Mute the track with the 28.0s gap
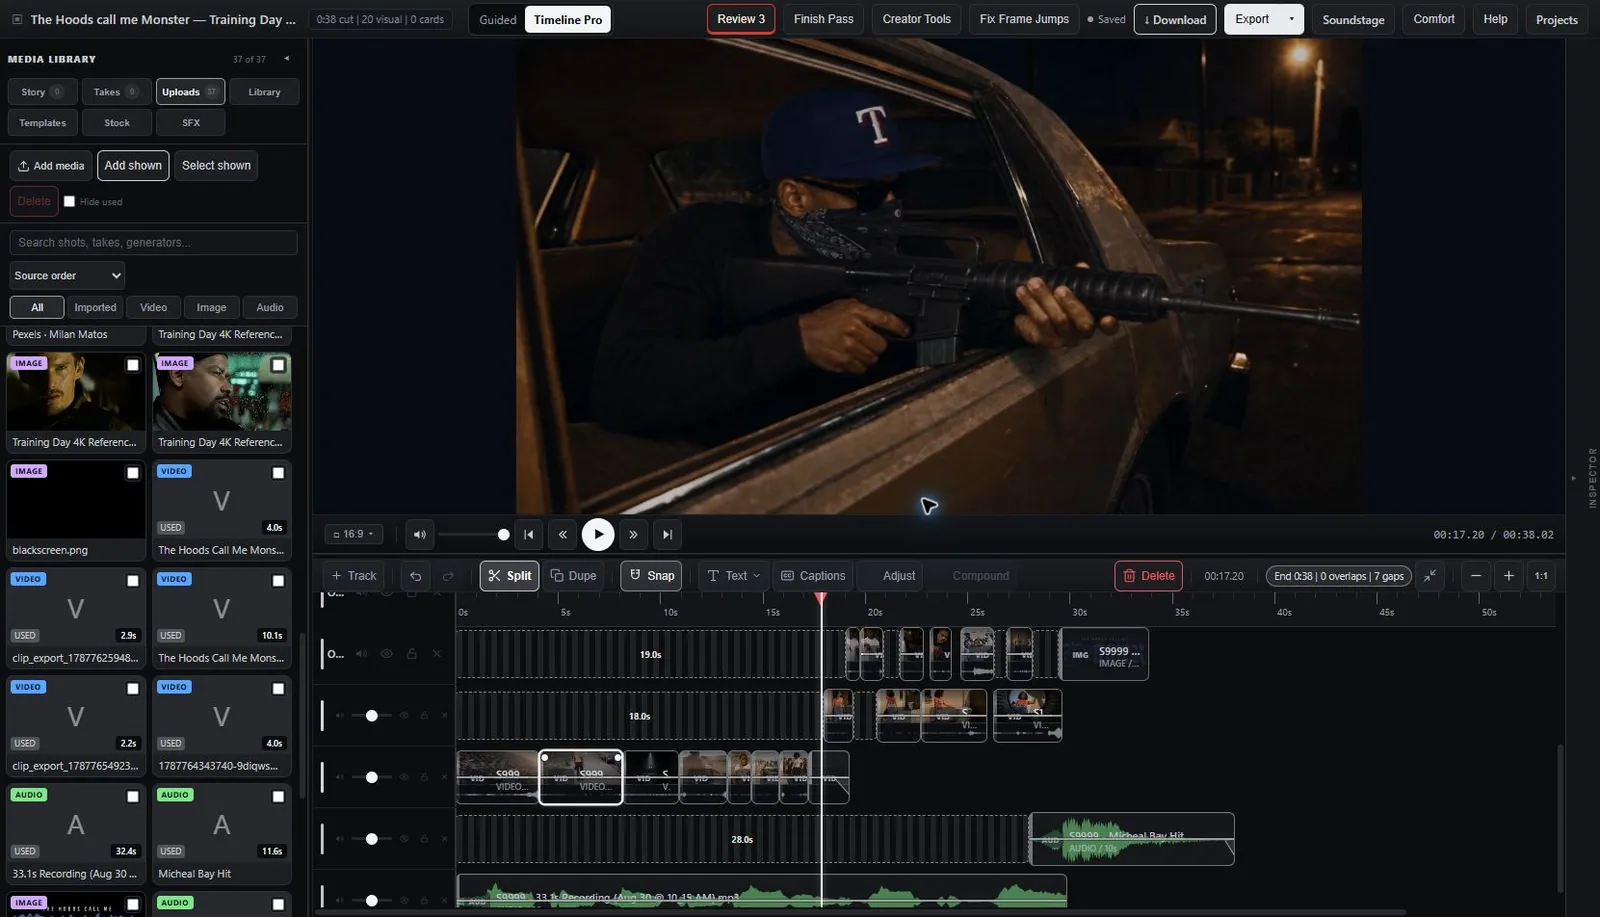This screenshot has width=1600, height=917. [340, 839]
